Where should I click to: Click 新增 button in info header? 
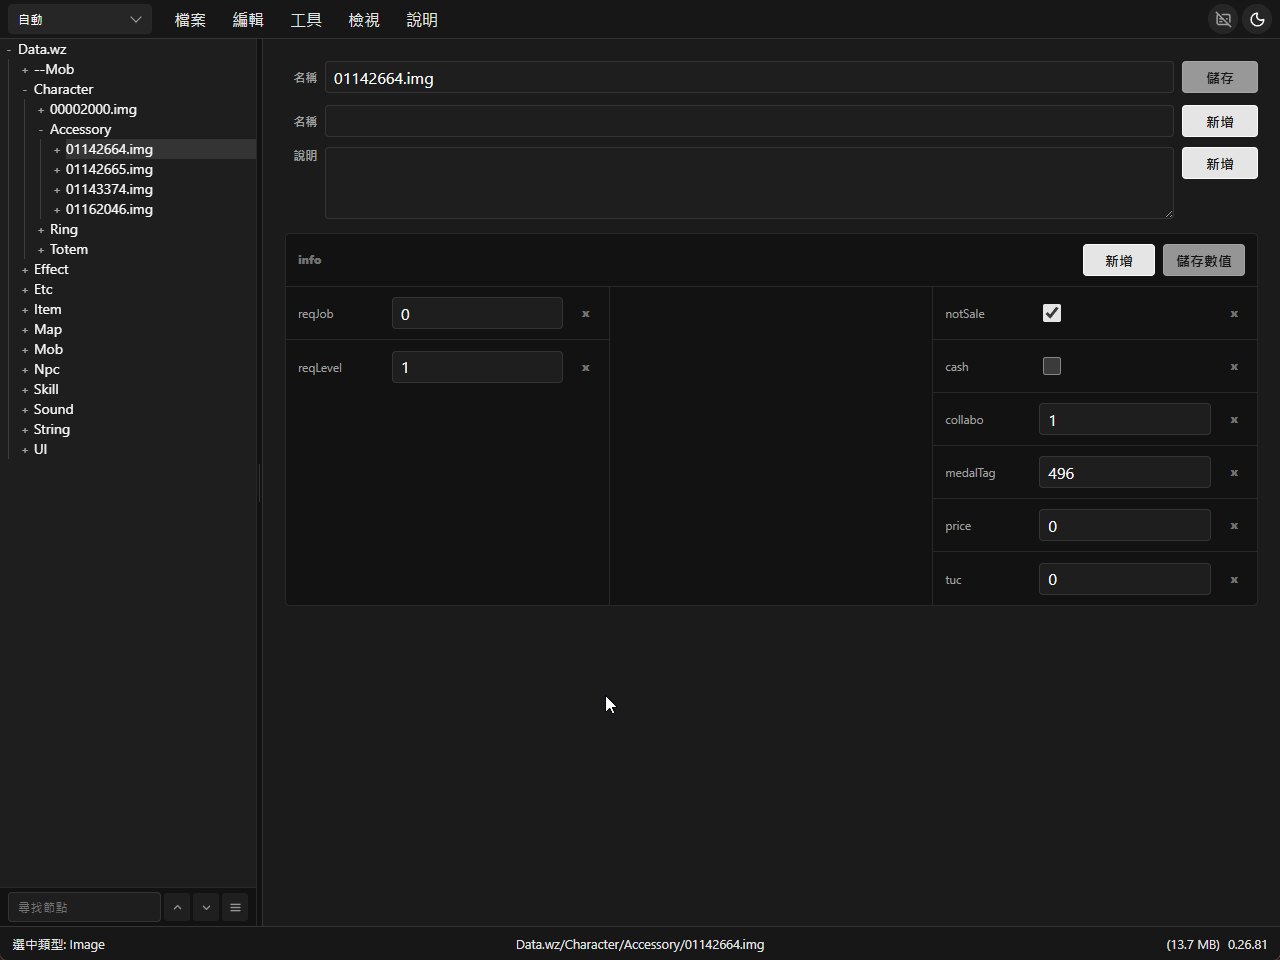coord(1119,260)
